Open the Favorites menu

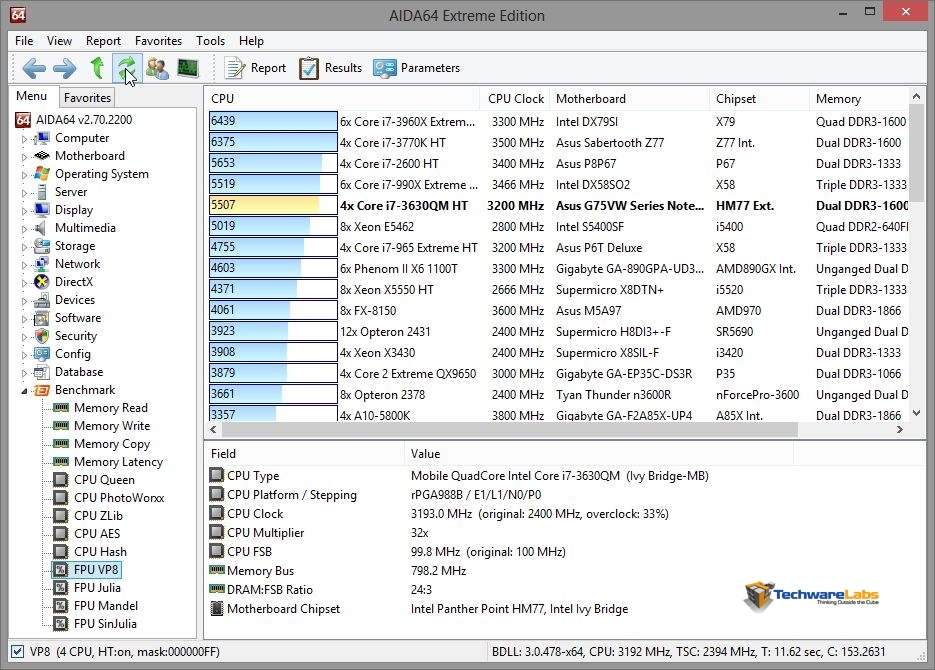pyautogui.click(x=158, y=41)
